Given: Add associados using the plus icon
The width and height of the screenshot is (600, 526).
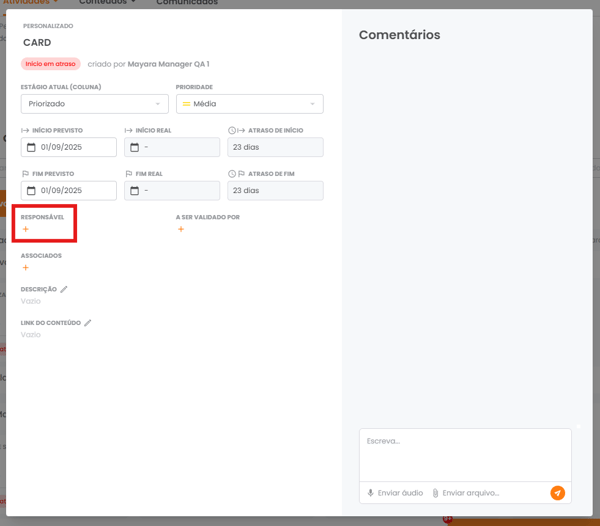Looking at the screenshot, I should [x=26, y=268].
